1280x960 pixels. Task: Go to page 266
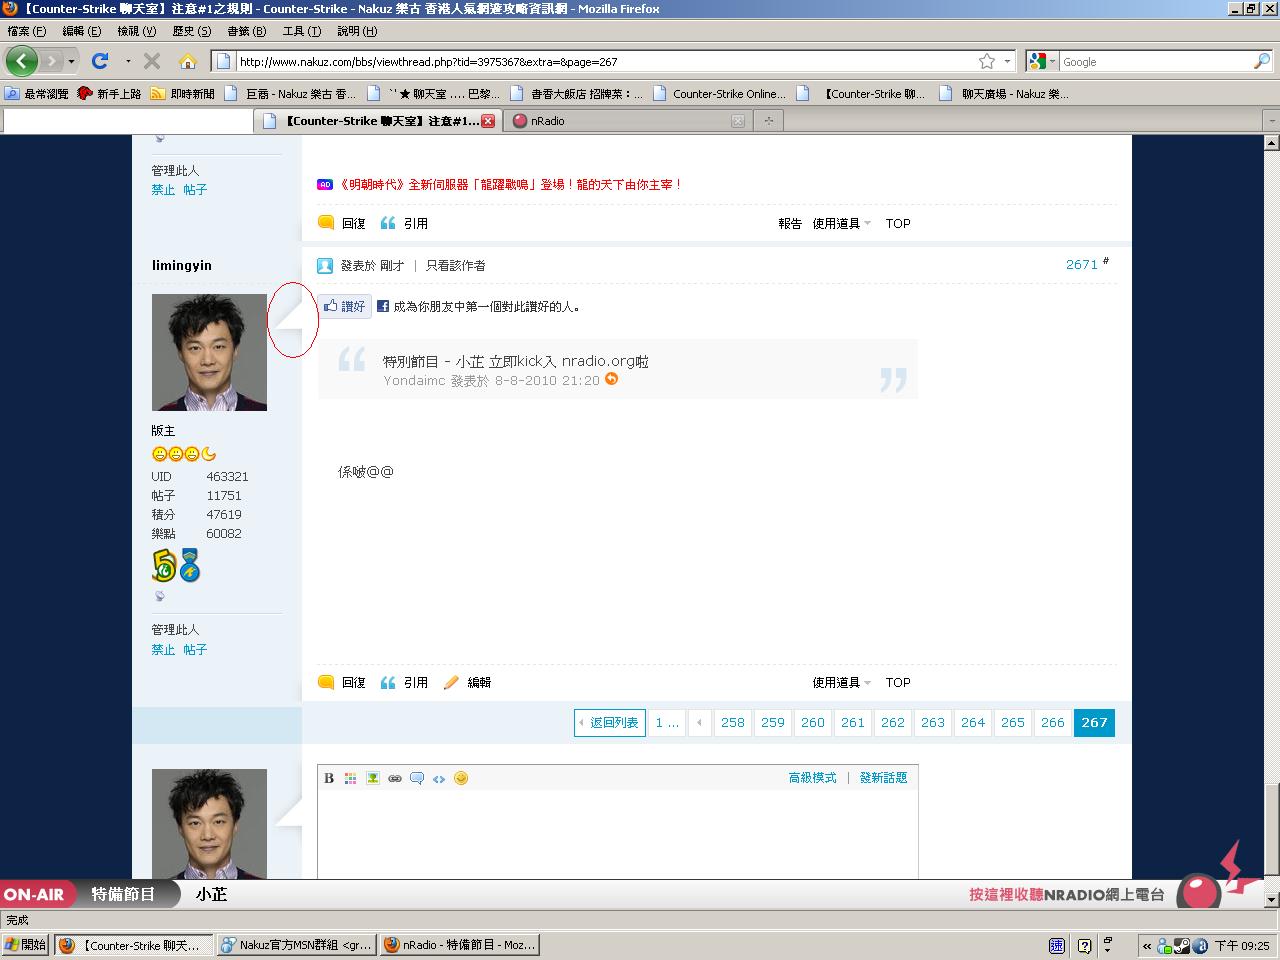[x=1053, y=722]
